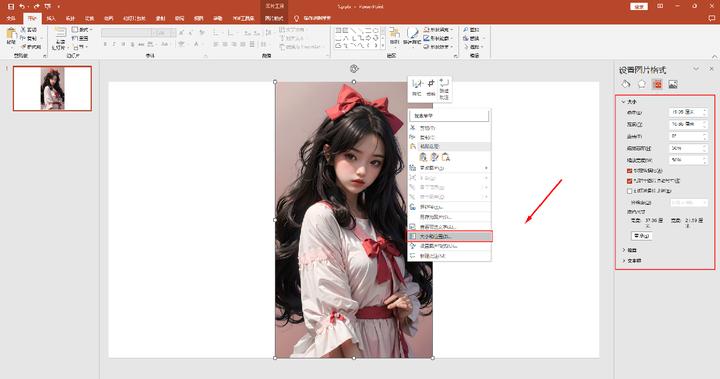Open the Picture Format ribbon tab
Screen dimensions: 720x379
(274, 18)
